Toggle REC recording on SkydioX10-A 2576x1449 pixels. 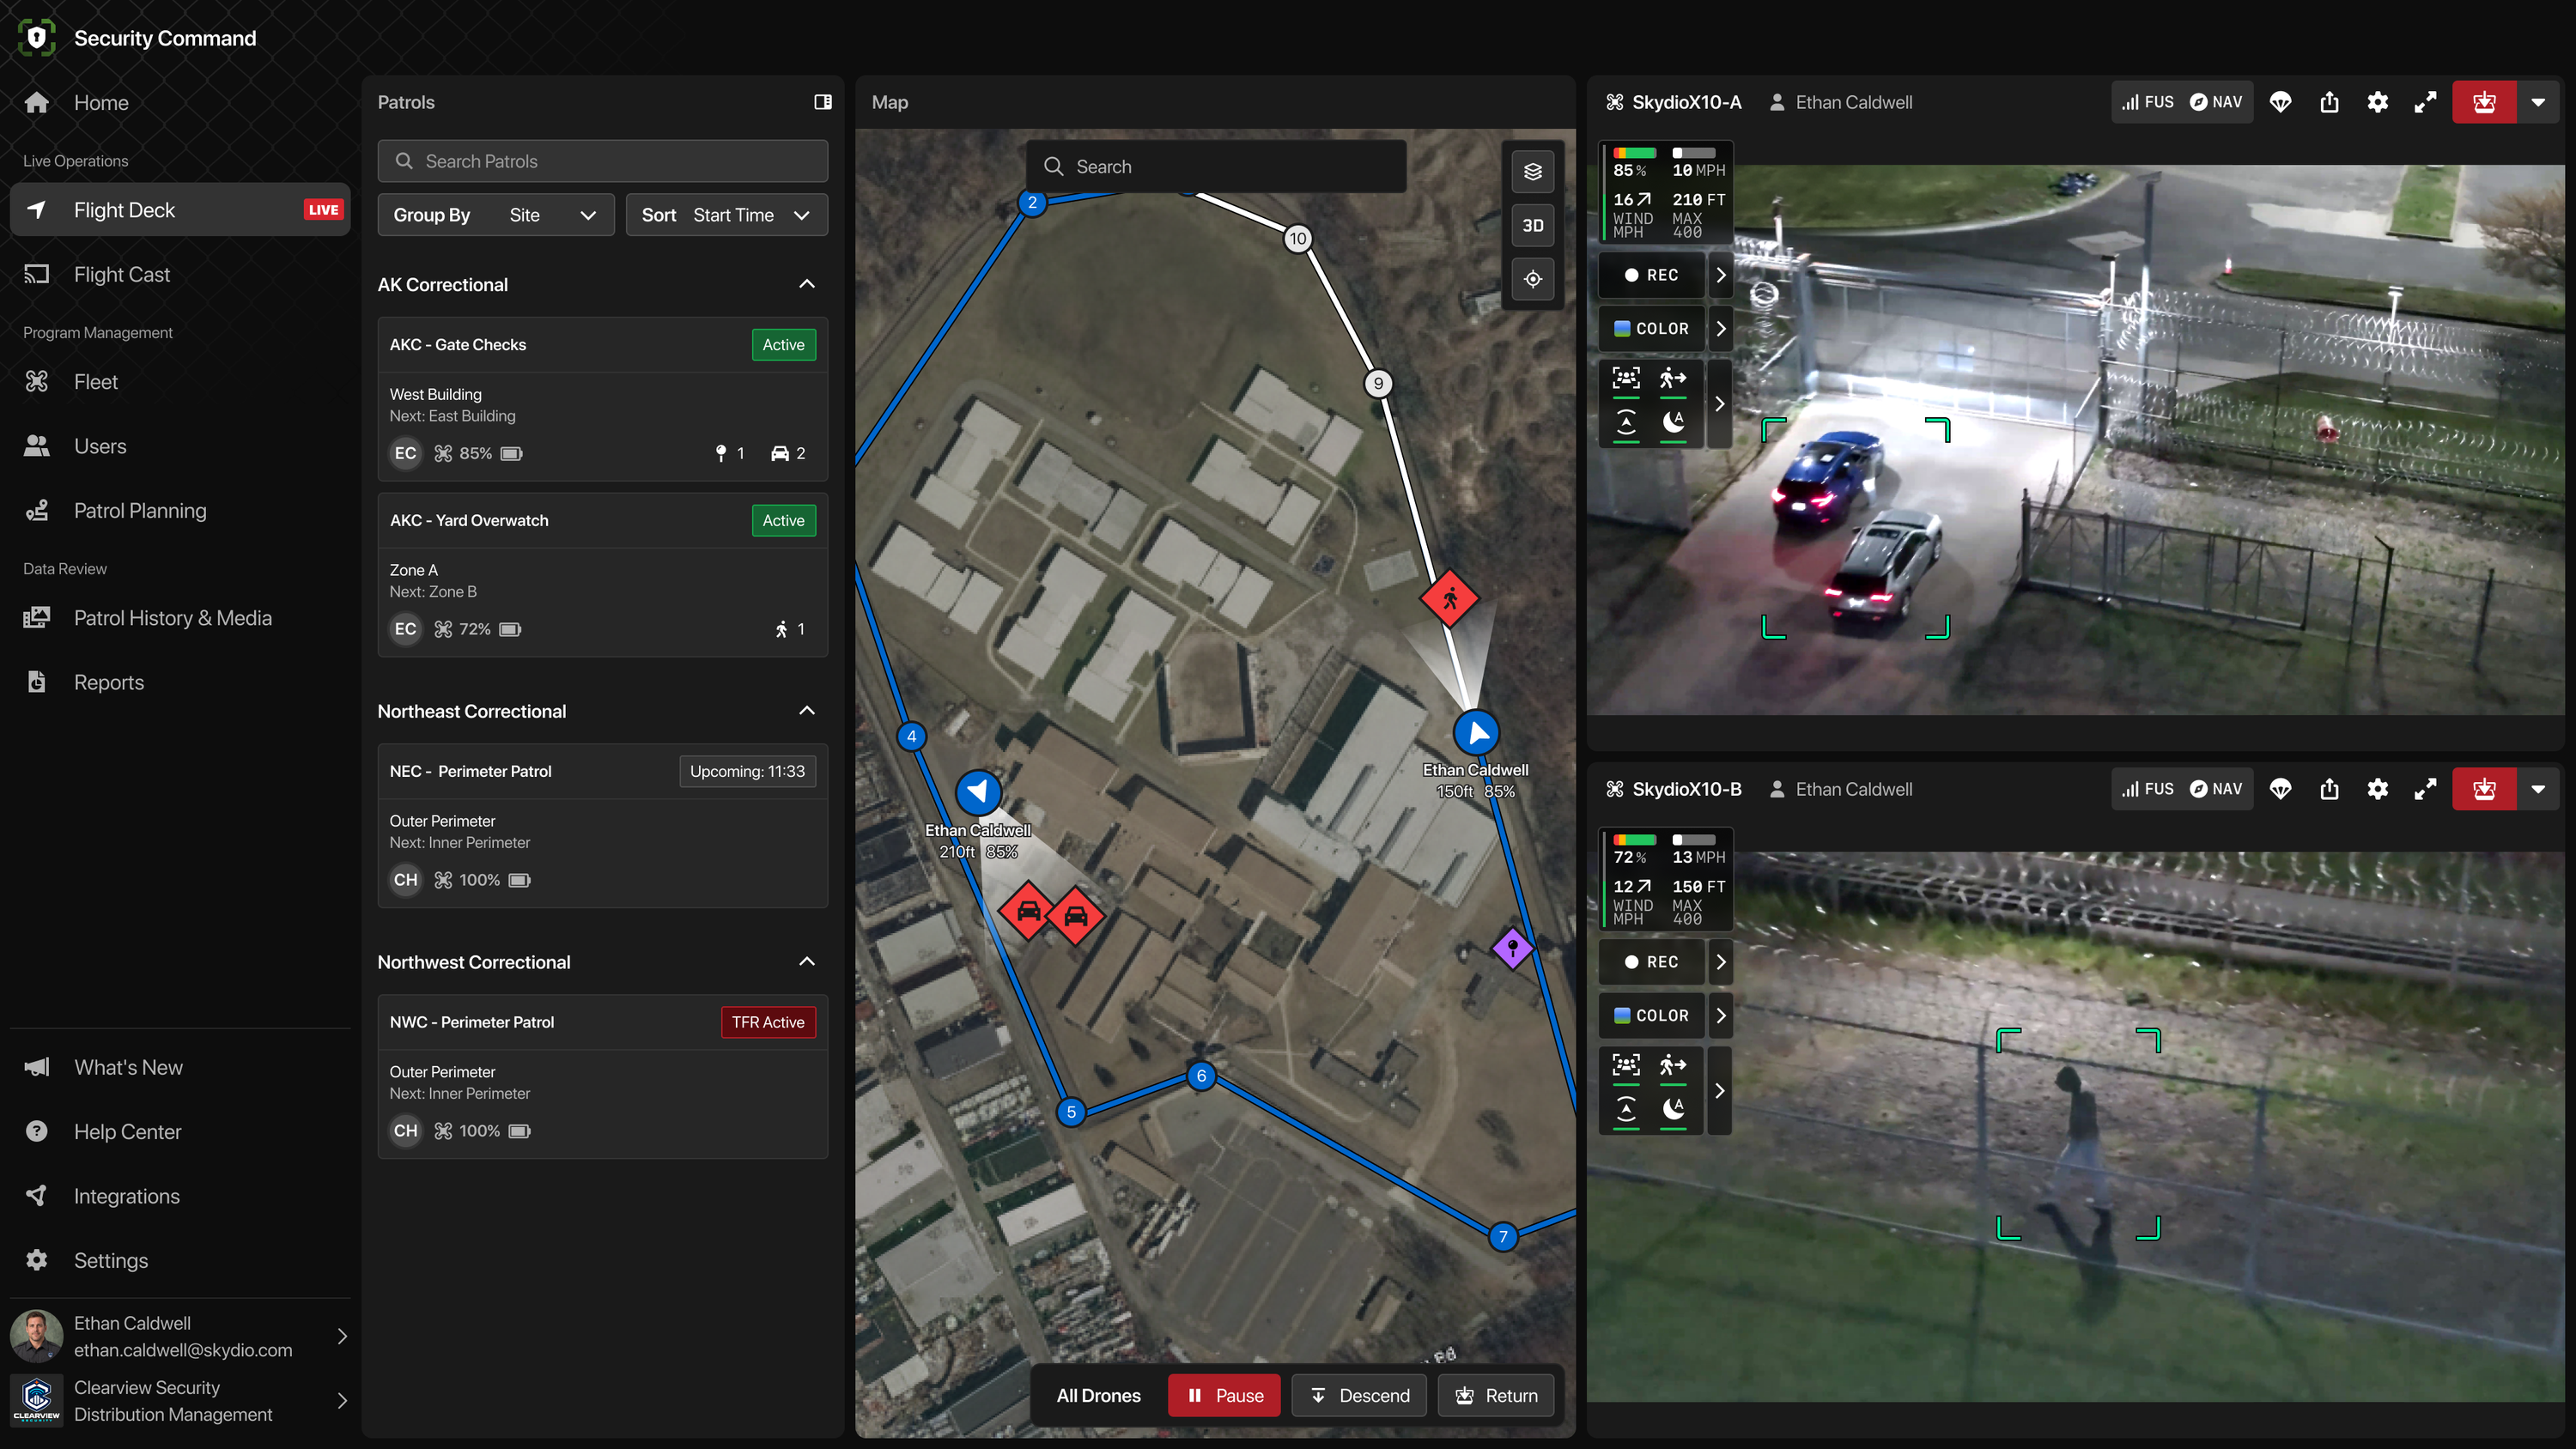(x=1651, y=275)
